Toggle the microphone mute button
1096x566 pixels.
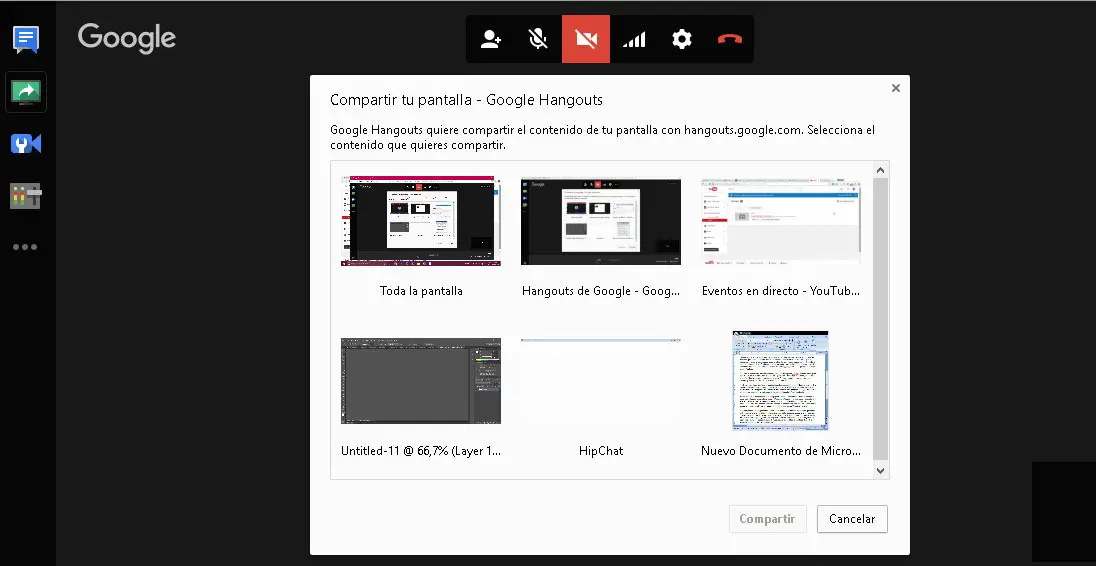click(538, 40)
